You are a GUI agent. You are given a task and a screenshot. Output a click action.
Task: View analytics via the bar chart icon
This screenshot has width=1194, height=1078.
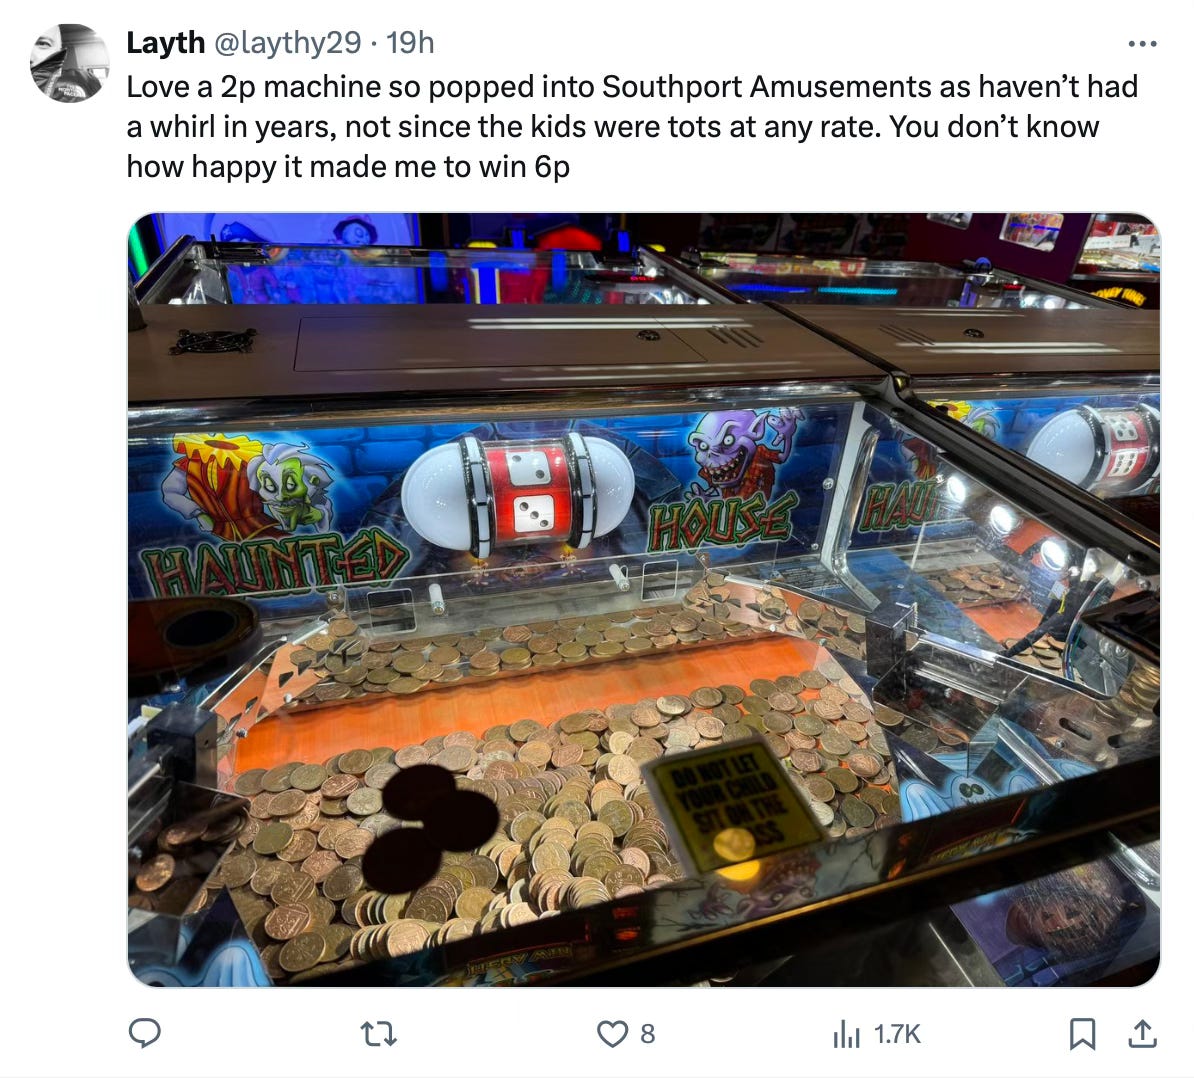click(x=846, y=1034)
